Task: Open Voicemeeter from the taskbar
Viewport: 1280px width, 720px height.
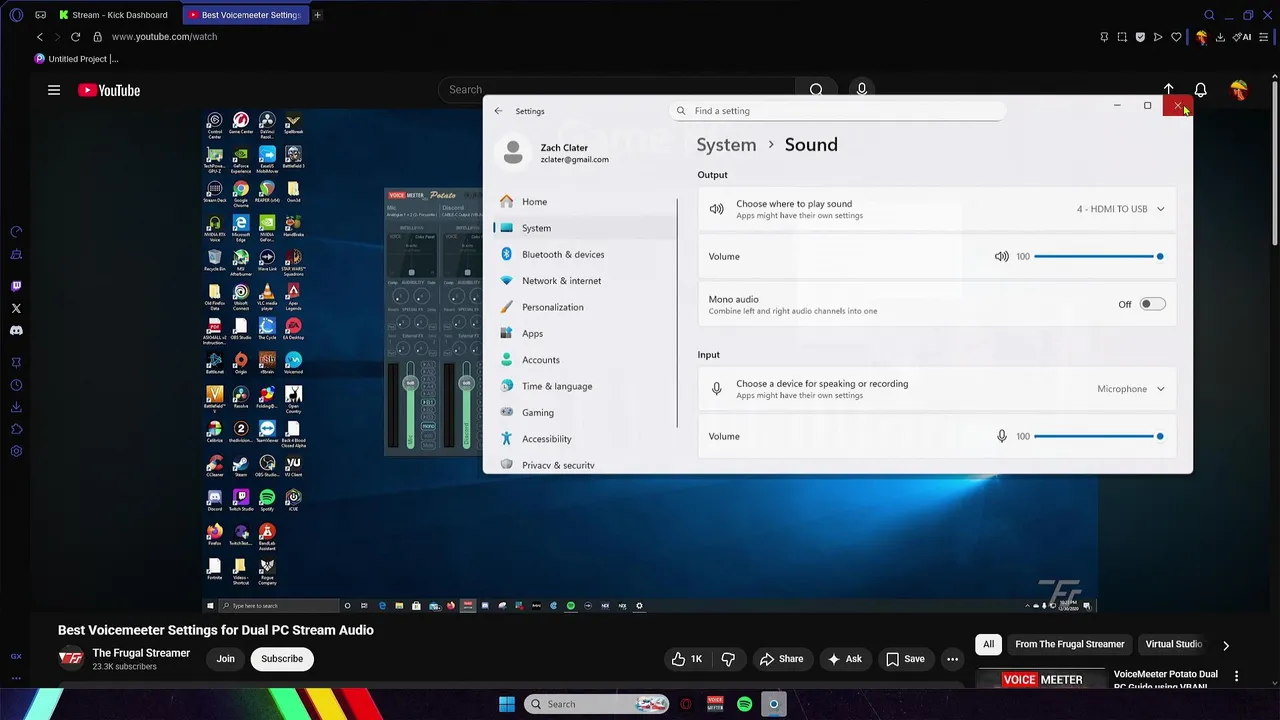Action: point(715,704)
